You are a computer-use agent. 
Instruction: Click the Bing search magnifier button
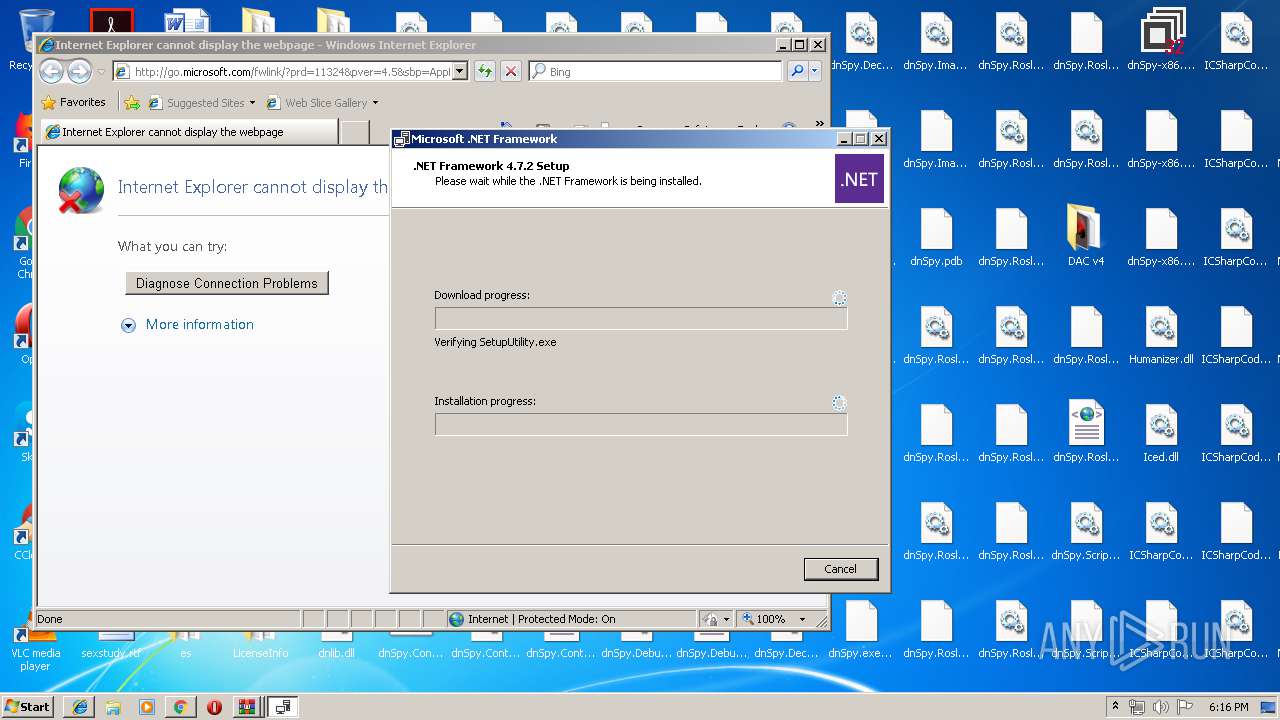pos(796,71)
